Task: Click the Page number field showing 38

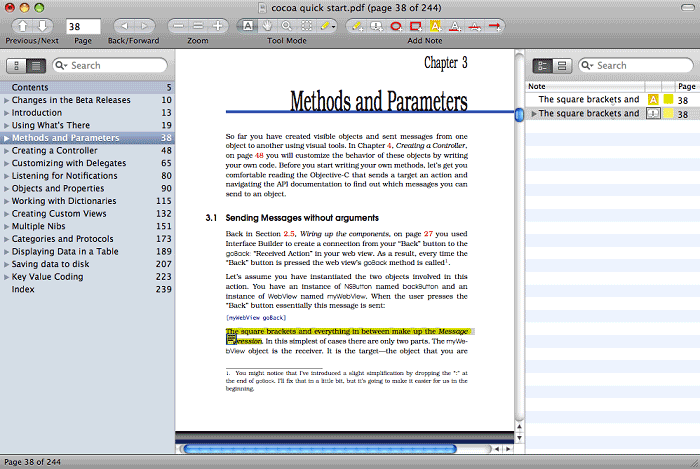Action: point(83,26)
